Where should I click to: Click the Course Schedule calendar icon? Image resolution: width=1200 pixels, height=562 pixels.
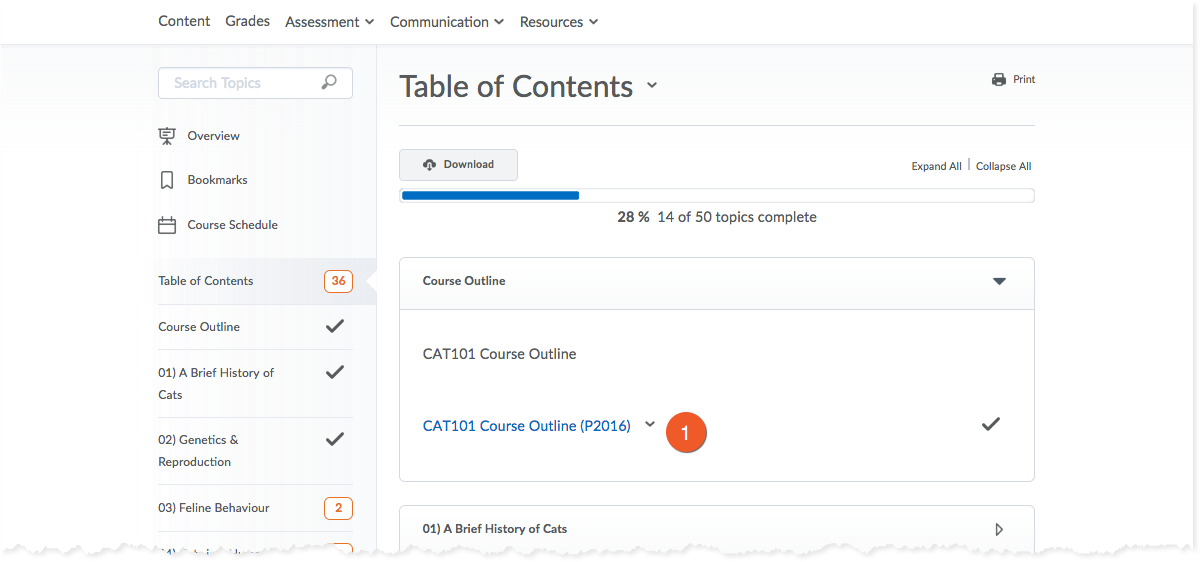(x=167, y=225)
